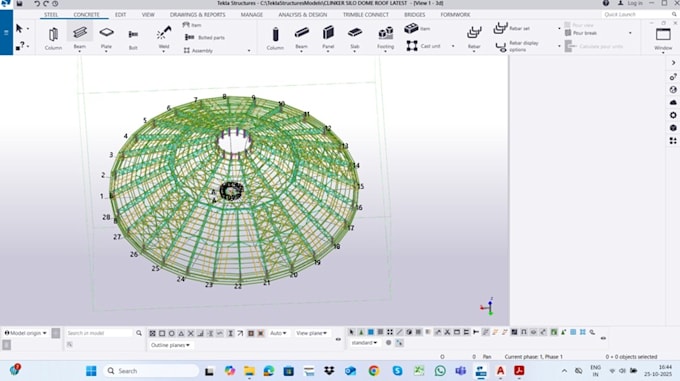
Task: Open the View plane dropdown
Action: pos(311,333)
